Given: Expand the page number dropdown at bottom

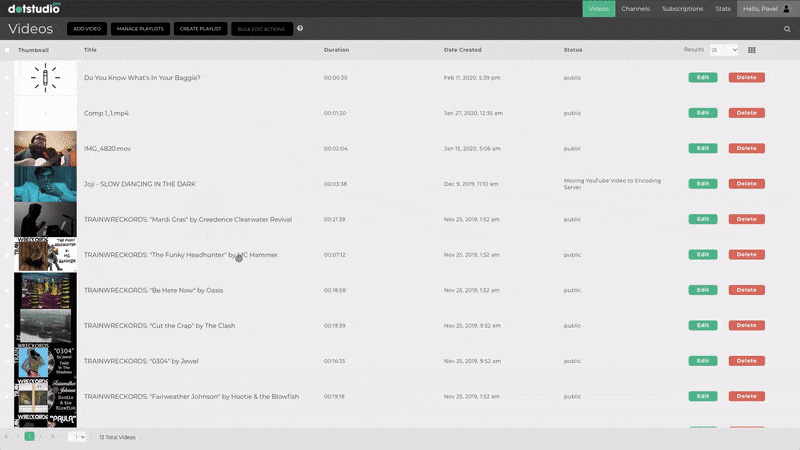Looking at the screenshot, I should (77, 437).
